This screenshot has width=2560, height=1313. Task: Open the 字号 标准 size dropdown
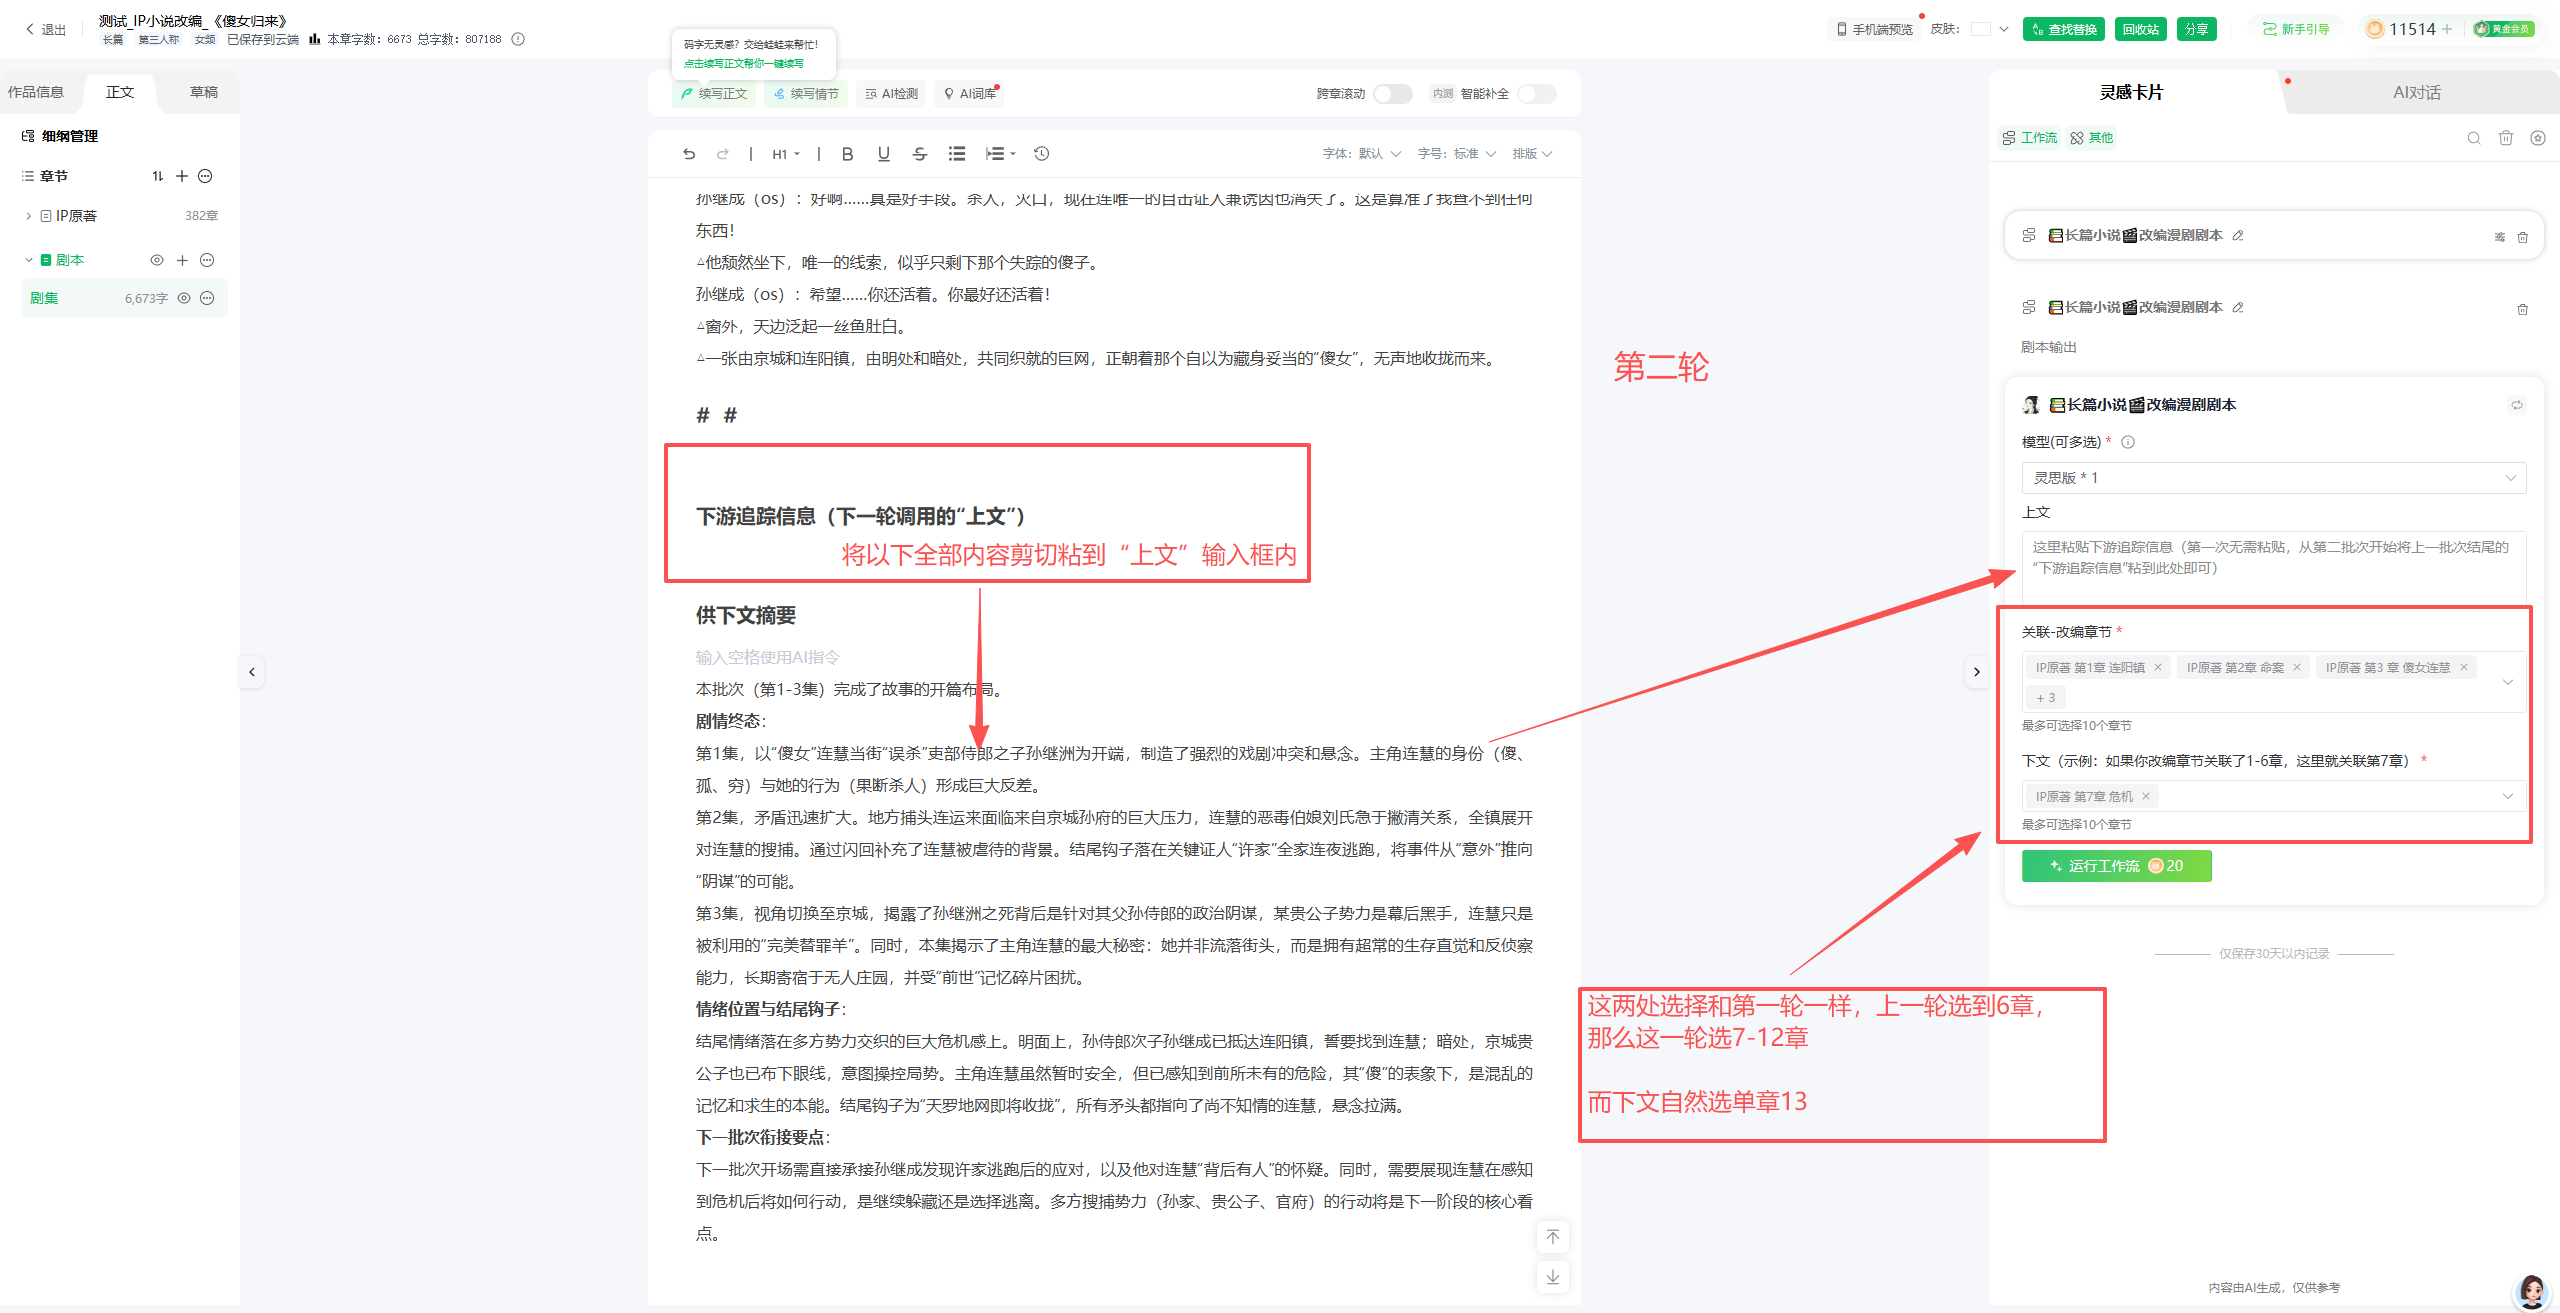(x=1457, y=154)
